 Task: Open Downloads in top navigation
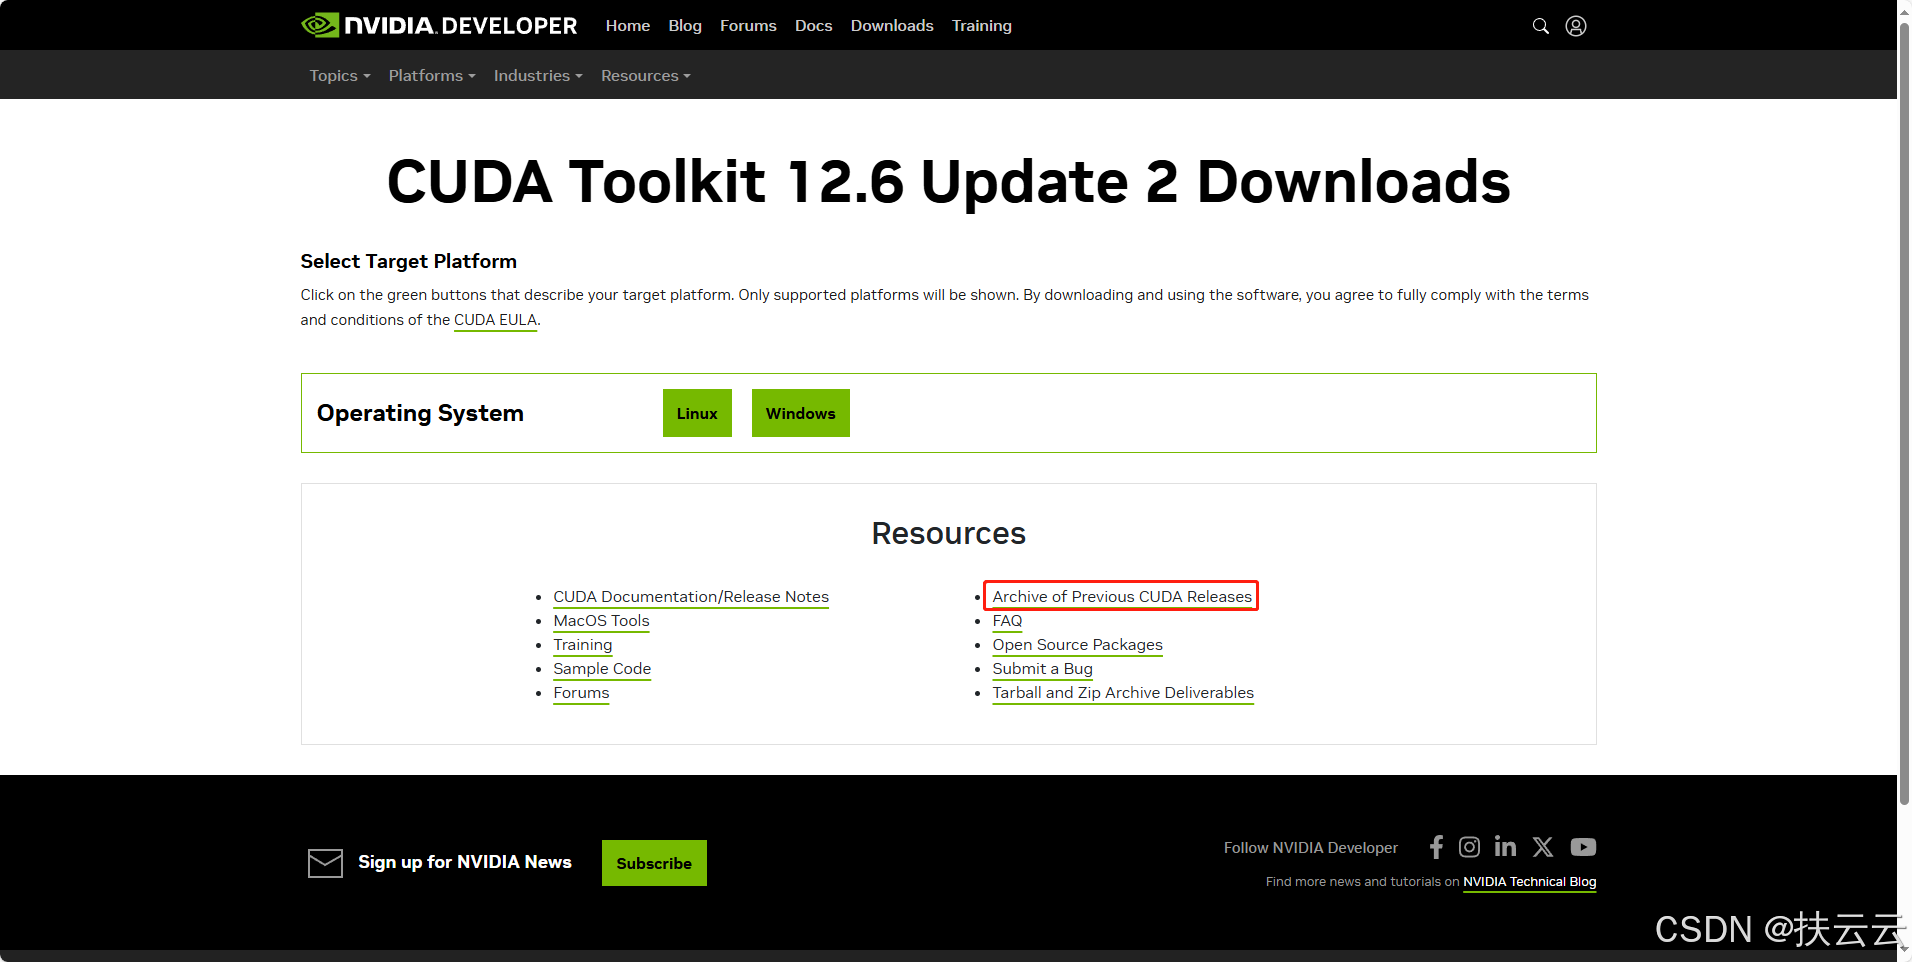point(892,26)
